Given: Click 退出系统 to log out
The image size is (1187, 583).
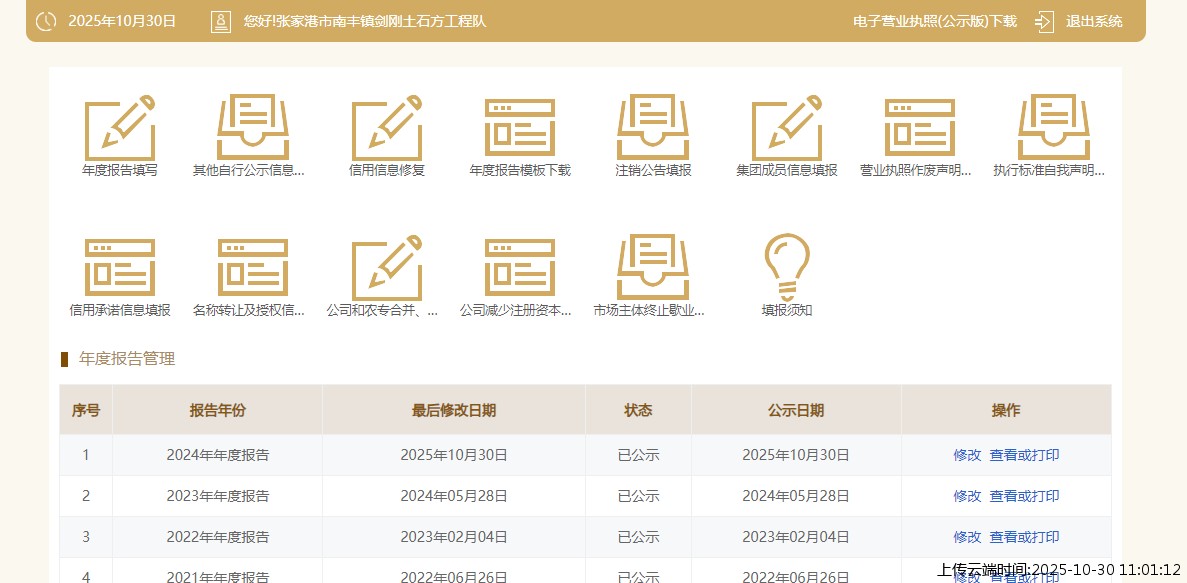Looking at the screenshot, I should coord(1093,21).
